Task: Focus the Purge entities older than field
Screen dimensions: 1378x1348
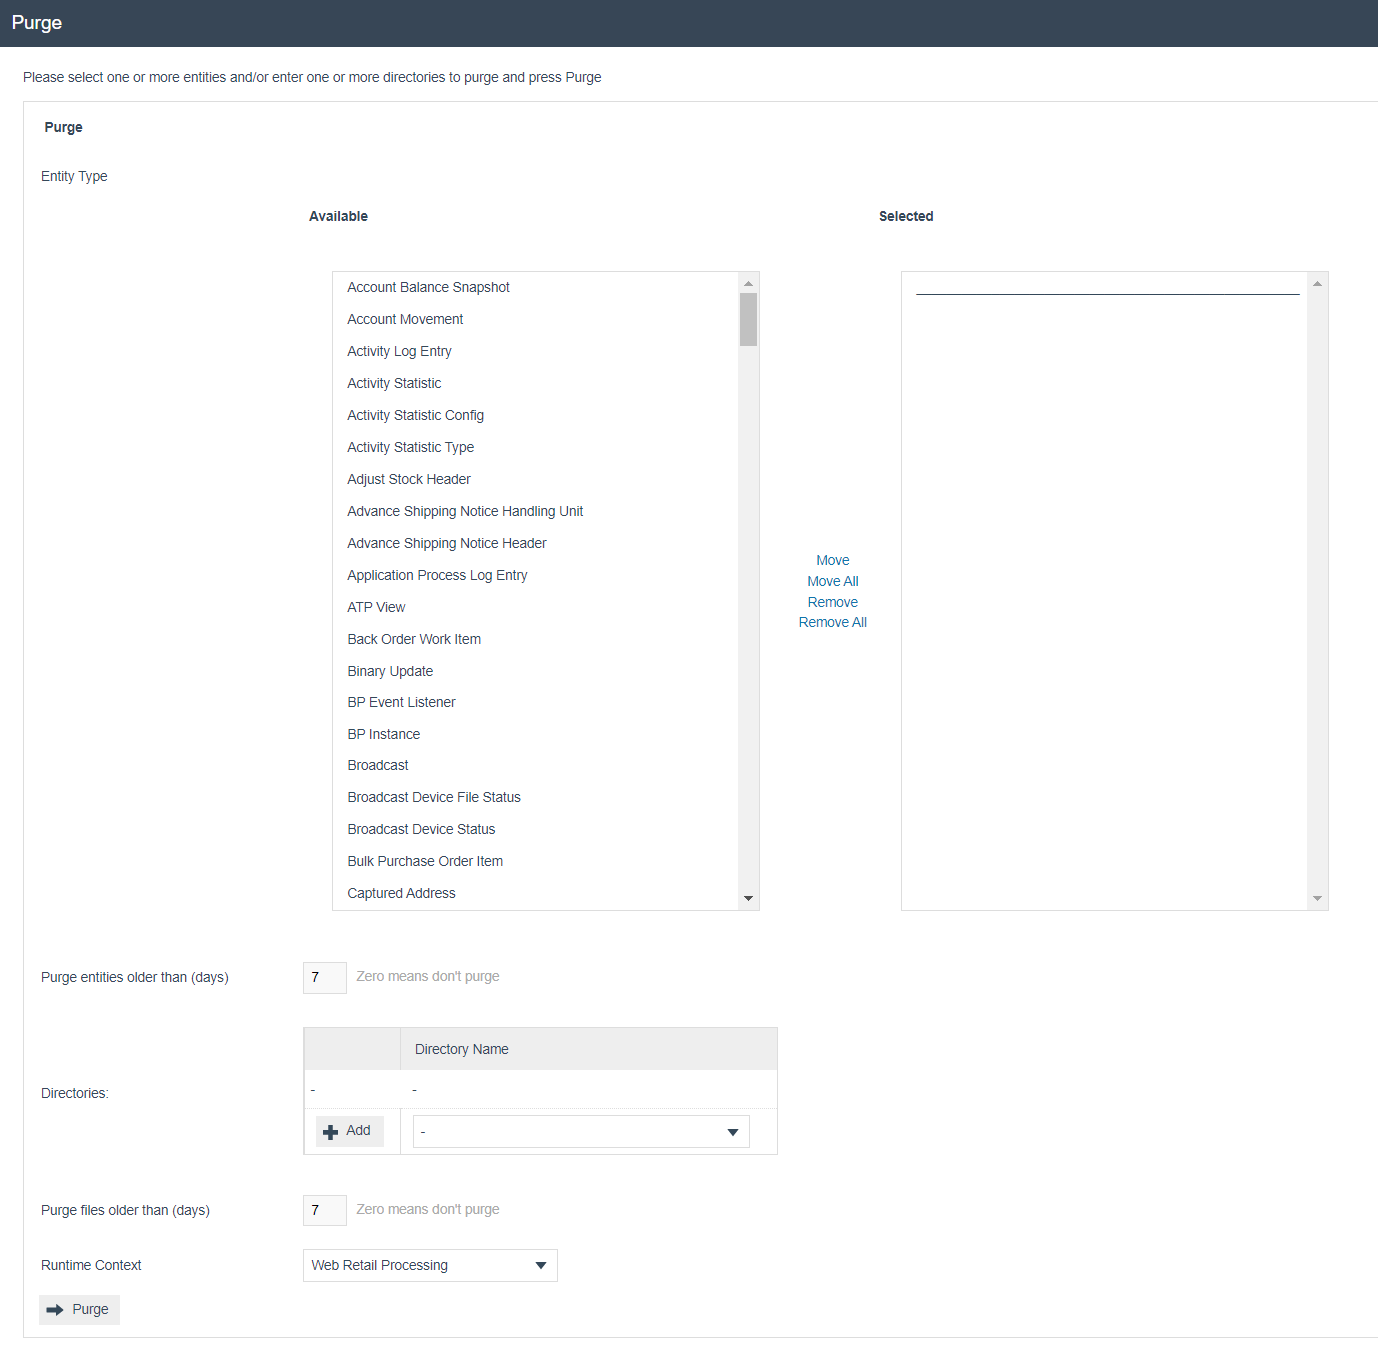Action: pyautogui.click(x=325, y=977)
